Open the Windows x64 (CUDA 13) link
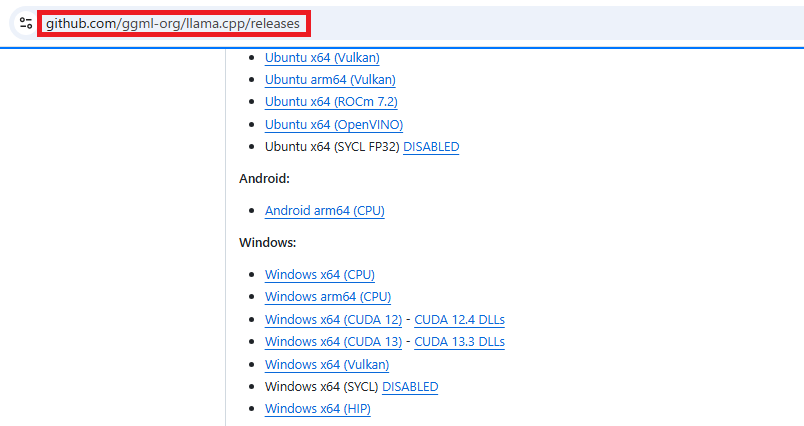The width and height of the screenshot is (804, 426). click(333, 342)
